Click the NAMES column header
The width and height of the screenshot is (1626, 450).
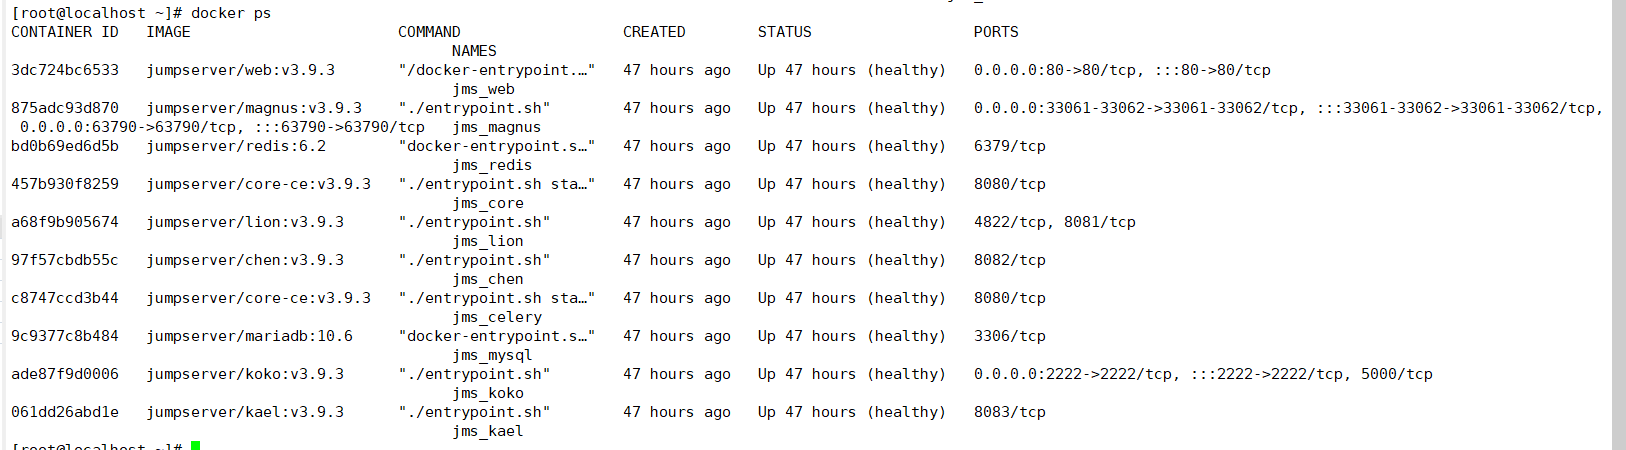pos(474,51)
